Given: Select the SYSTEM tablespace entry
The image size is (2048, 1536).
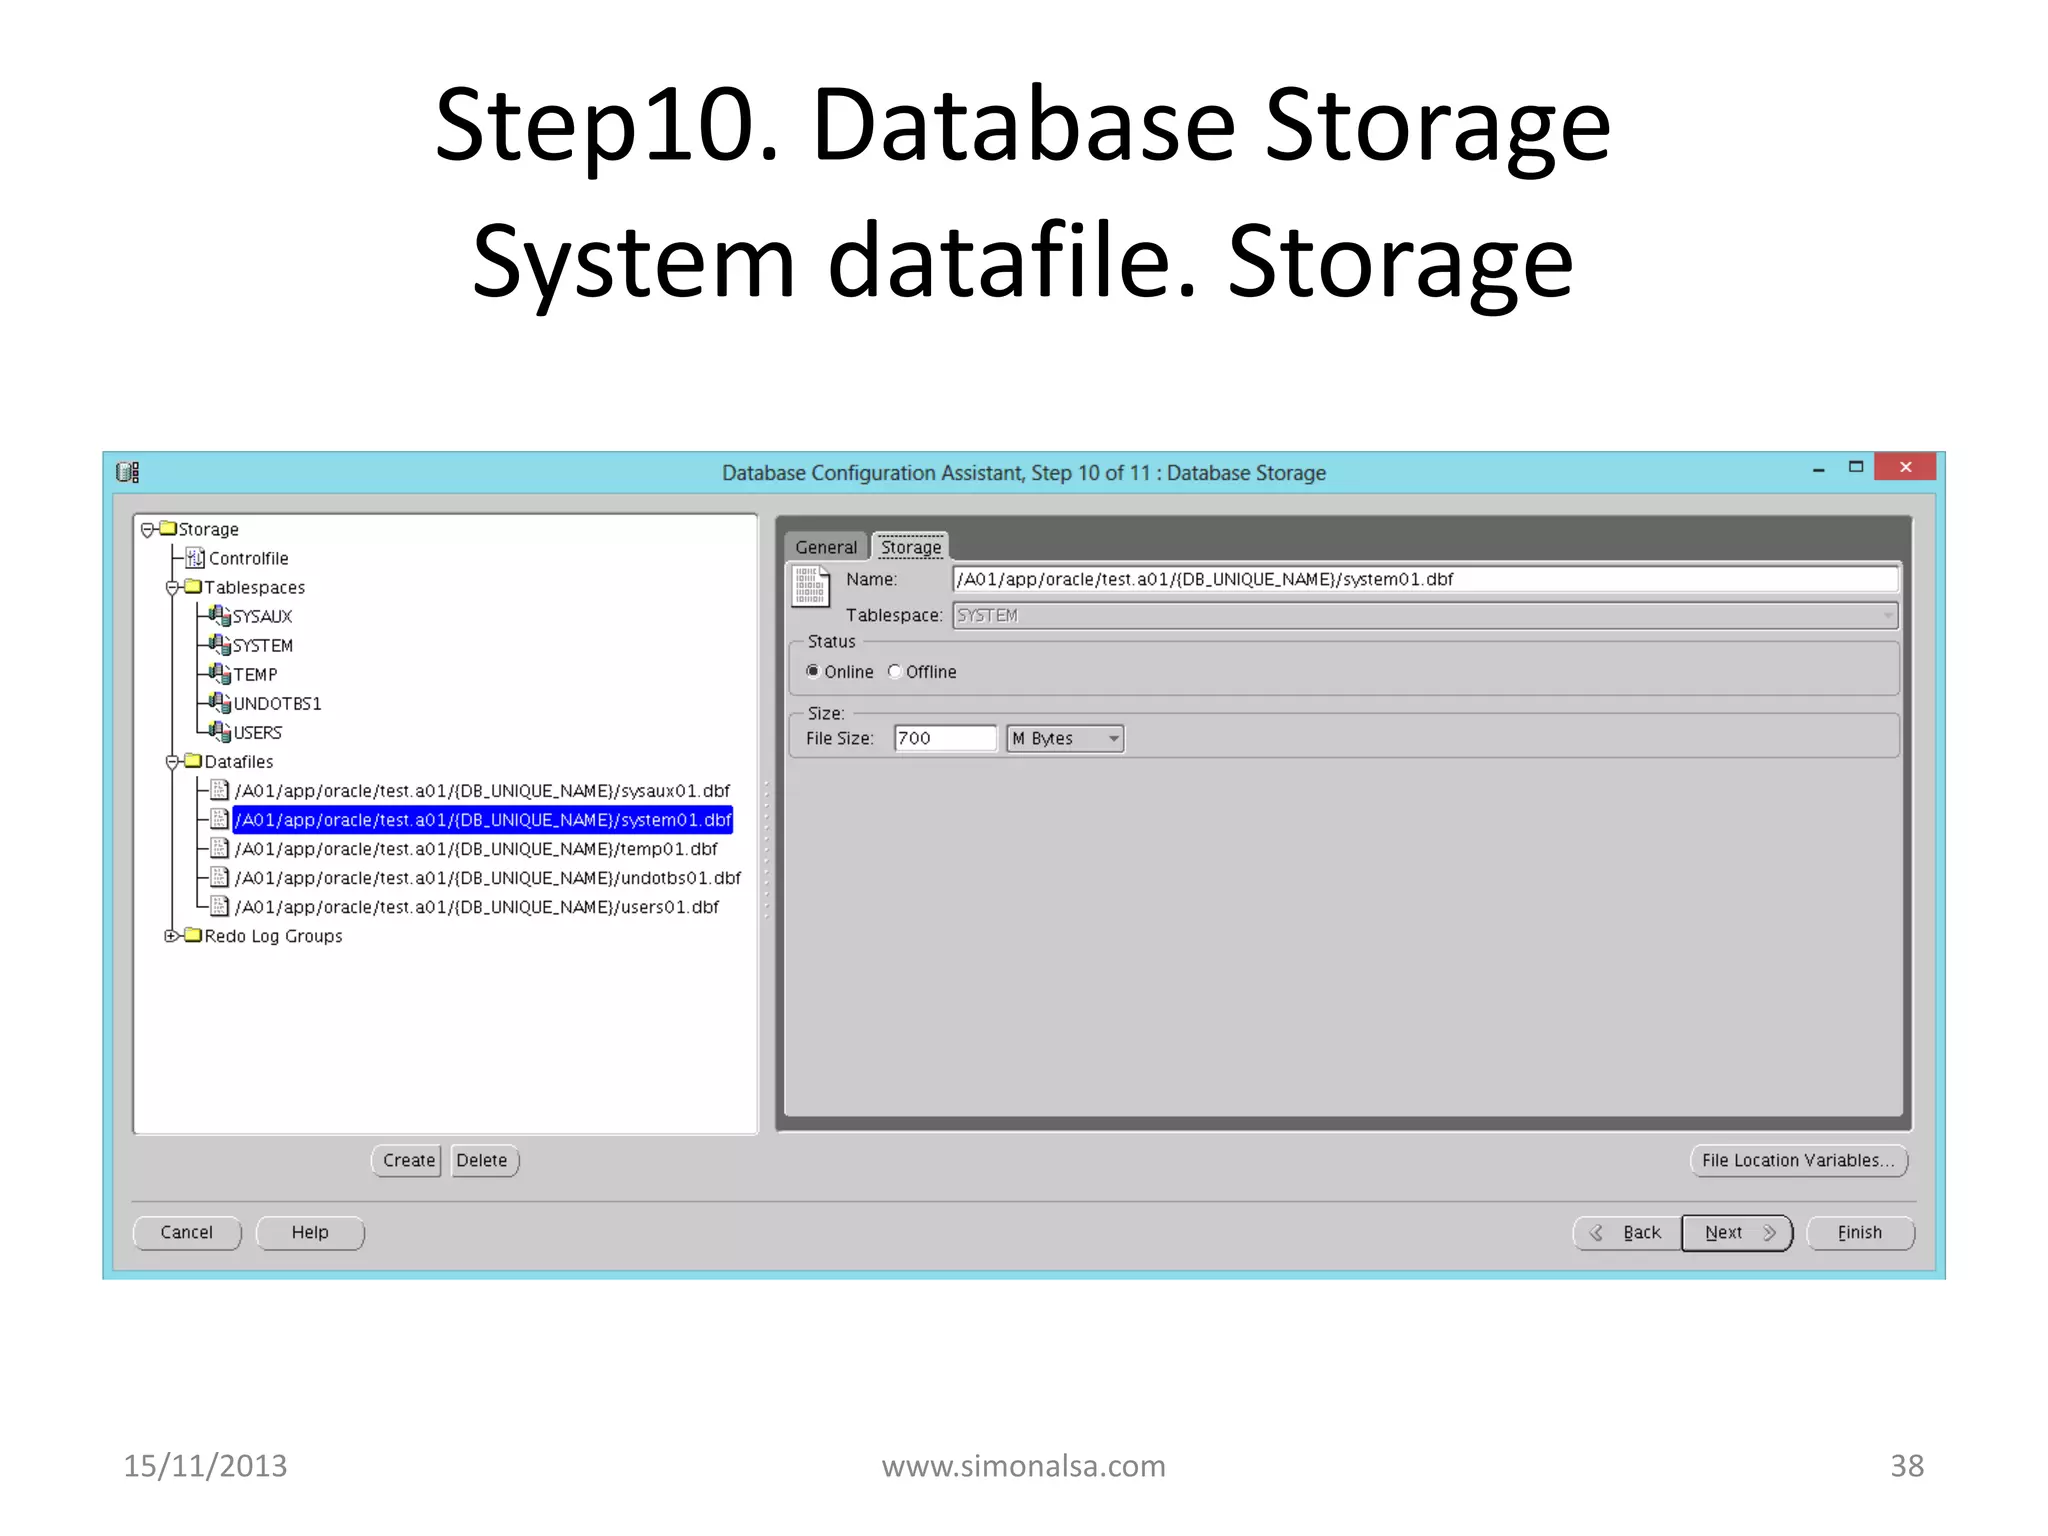Looking at the screenshot, I should click(263, 645).
